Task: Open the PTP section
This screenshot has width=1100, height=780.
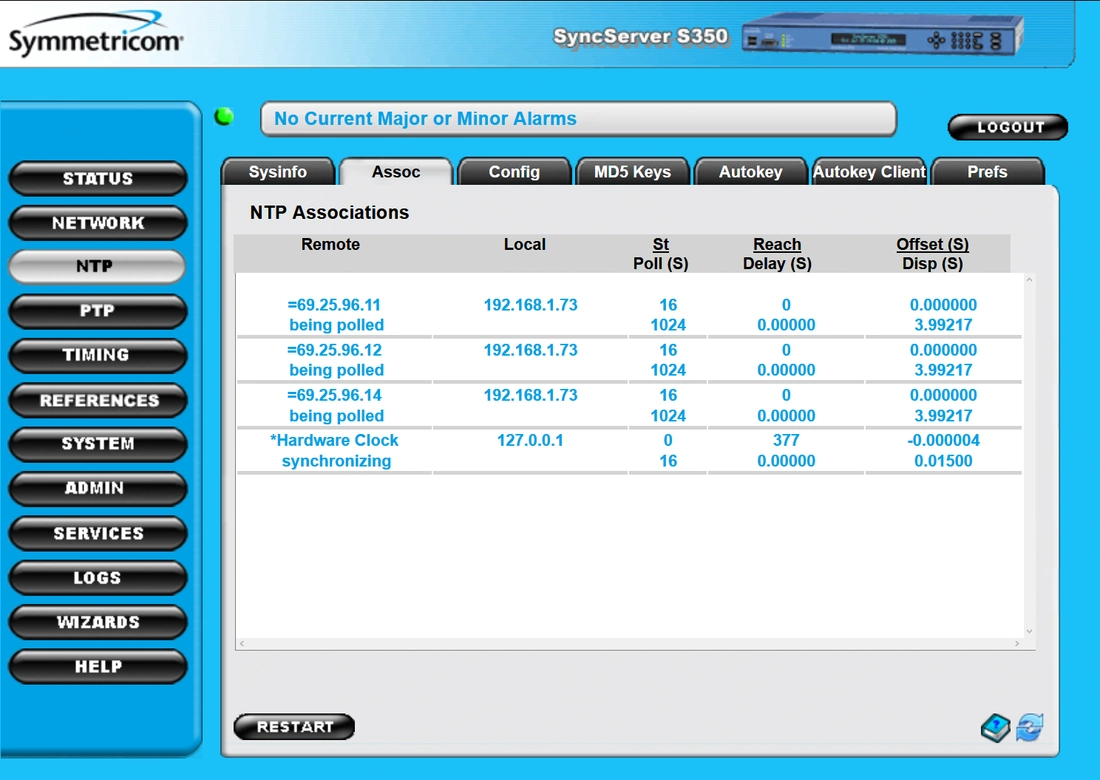Action: tap(98, 311)
